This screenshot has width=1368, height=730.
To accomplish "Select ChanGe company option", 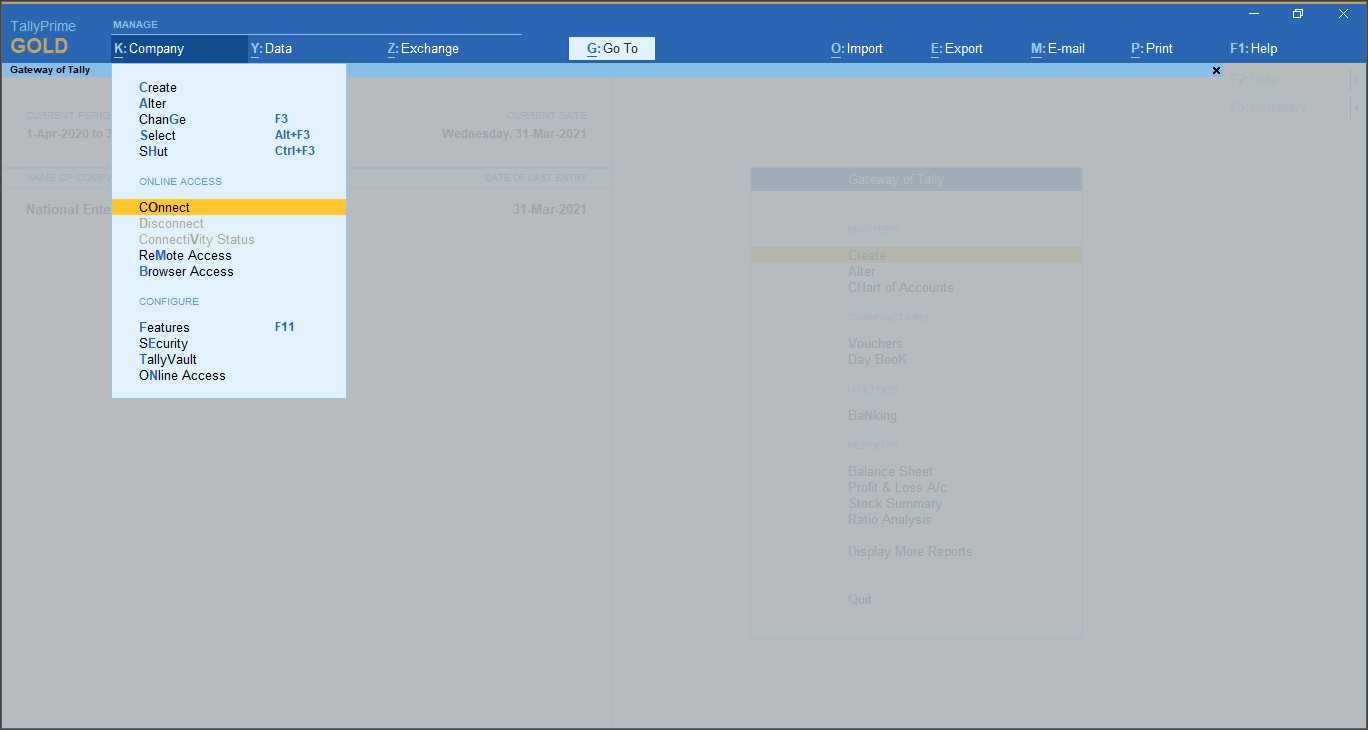I will click(162, 119).
